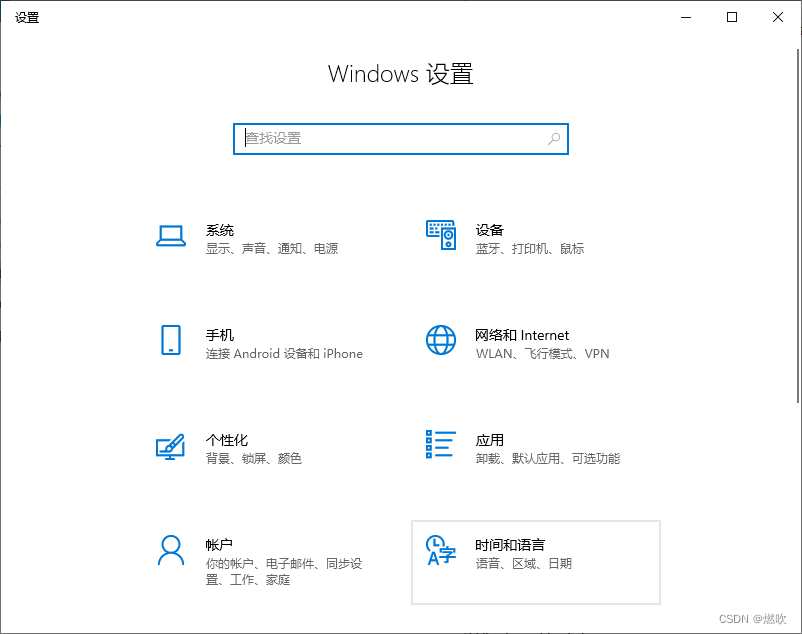Open 网络和 Internet settings title
Viewport: 802px width, 634px height.
point(522,335)
